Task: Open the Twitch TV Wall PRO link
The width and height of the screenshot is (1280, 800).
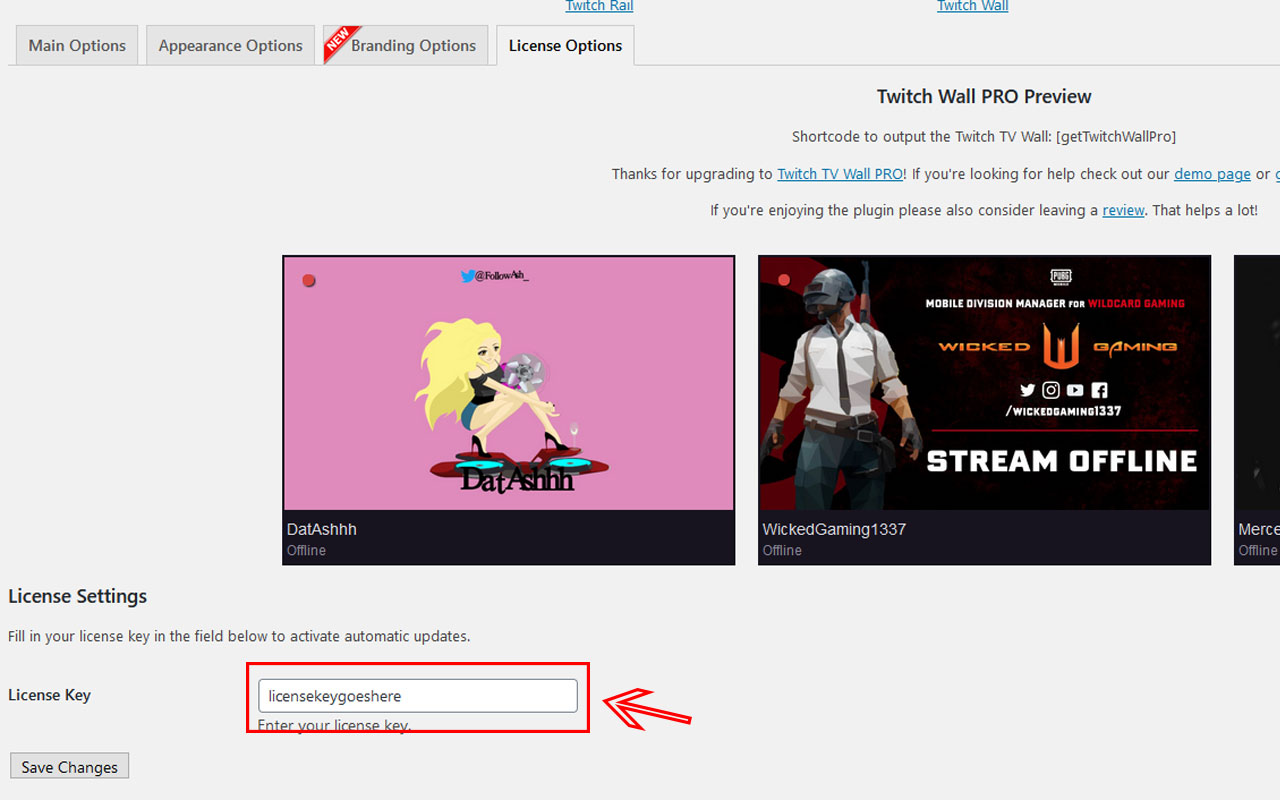Action: click(840, 174)
